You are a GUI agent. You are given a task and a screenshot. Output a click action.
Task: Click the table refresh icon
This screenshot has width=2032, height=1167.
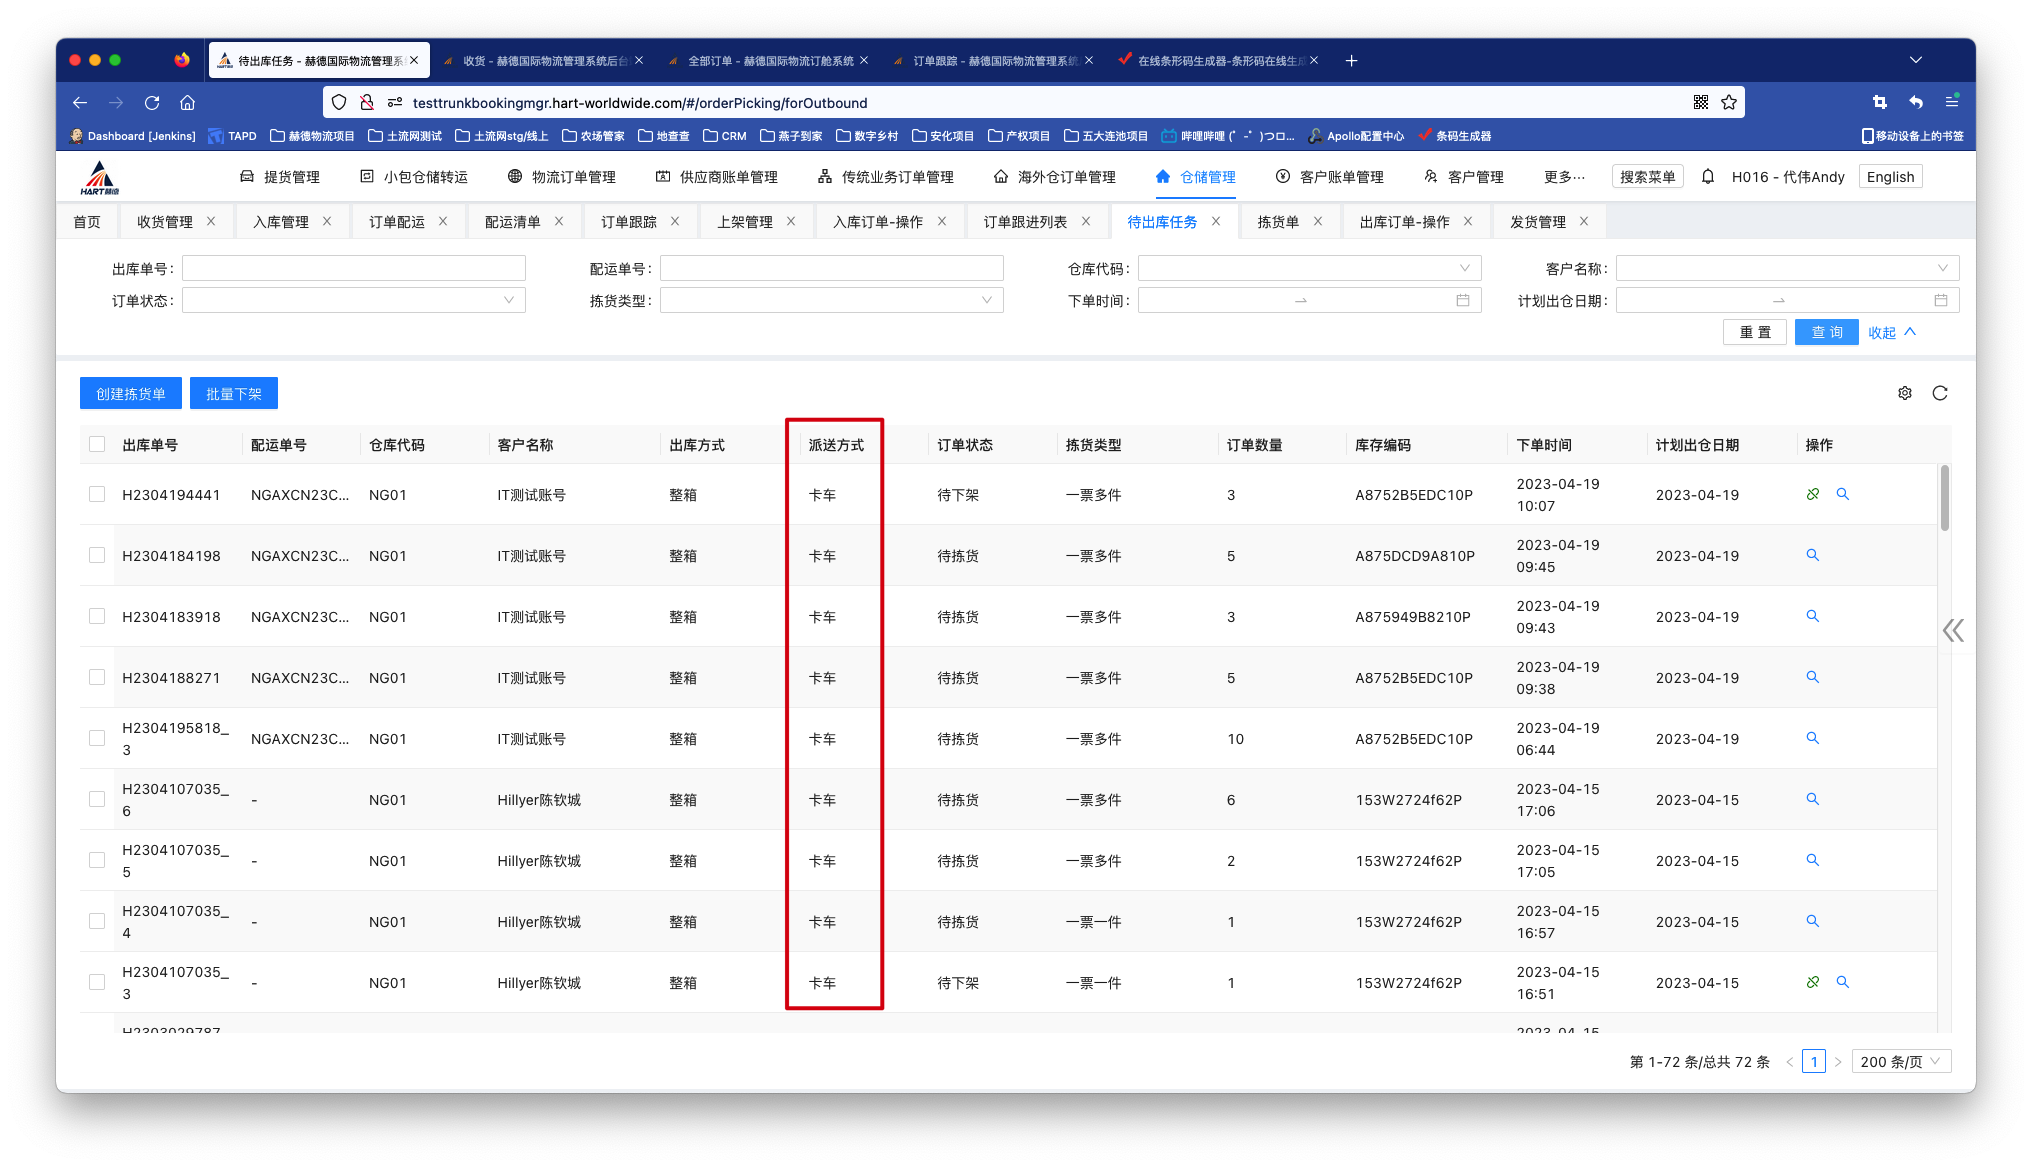coord(1940,393)
